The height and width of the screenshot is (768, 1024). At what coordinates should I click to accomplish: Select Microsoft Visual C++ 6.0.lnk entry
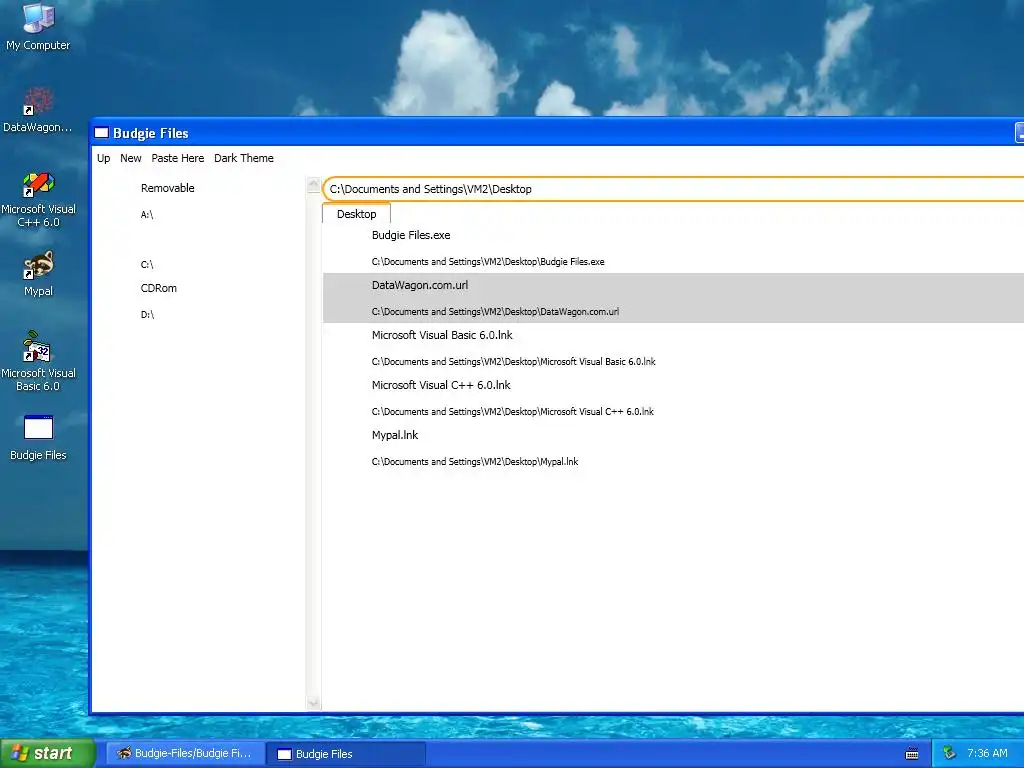coord(441,385)
